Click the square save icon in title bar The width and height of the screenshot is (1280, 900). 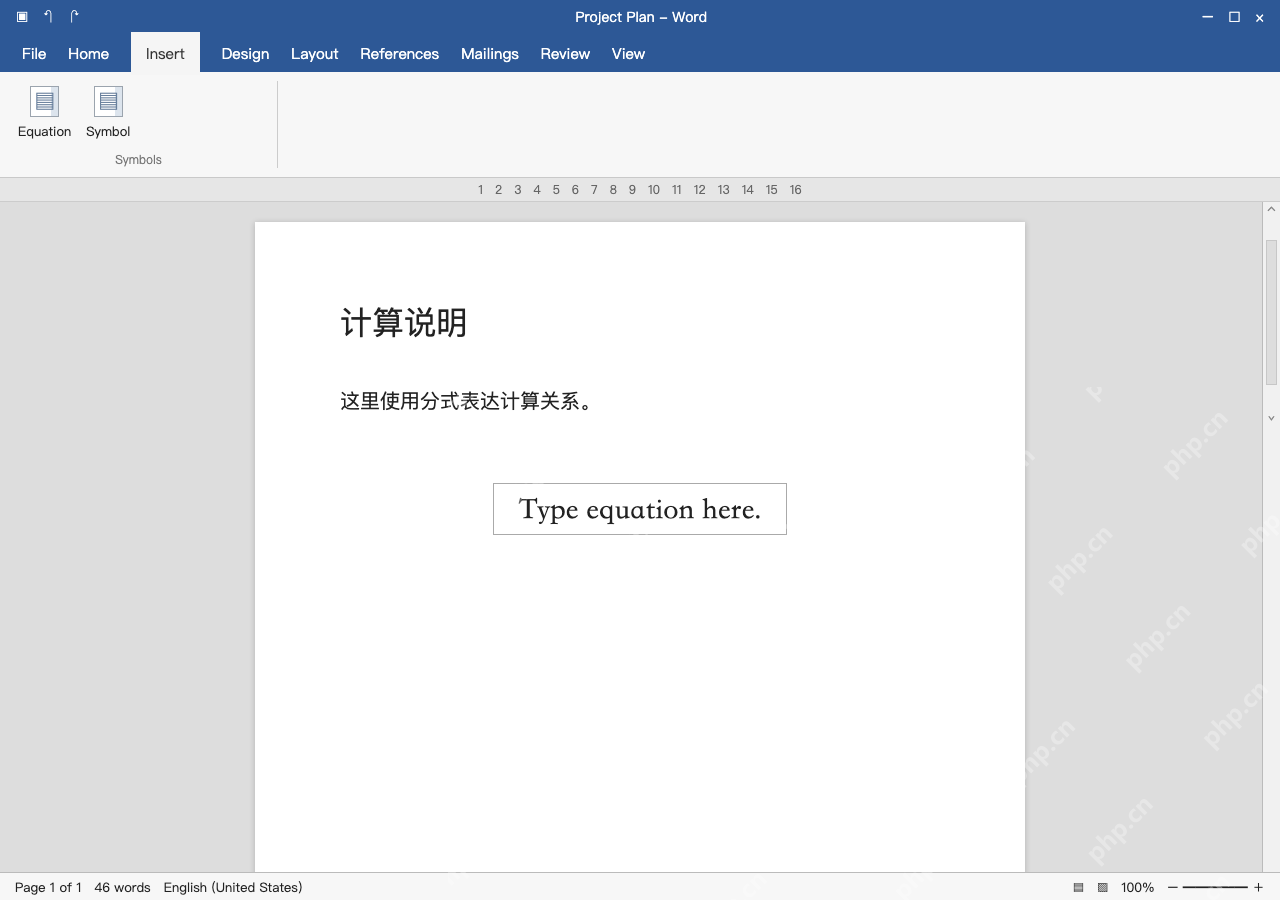(22, 17)
